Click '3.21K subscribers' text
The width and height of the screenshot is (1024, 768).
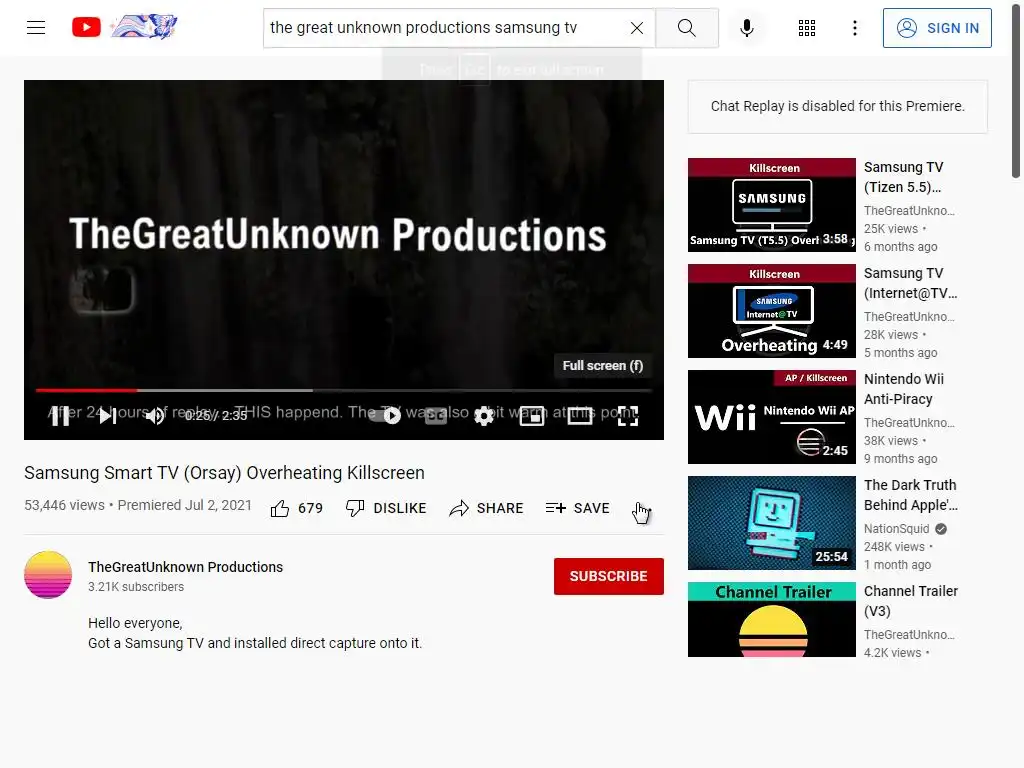click(x=136, y=586)
